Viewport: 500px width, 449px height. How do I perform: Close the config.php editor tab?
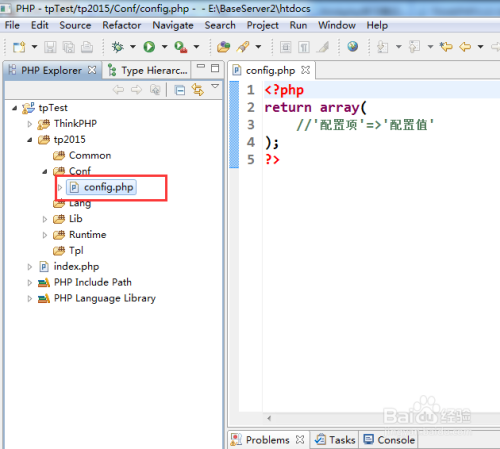pos(305,70)
